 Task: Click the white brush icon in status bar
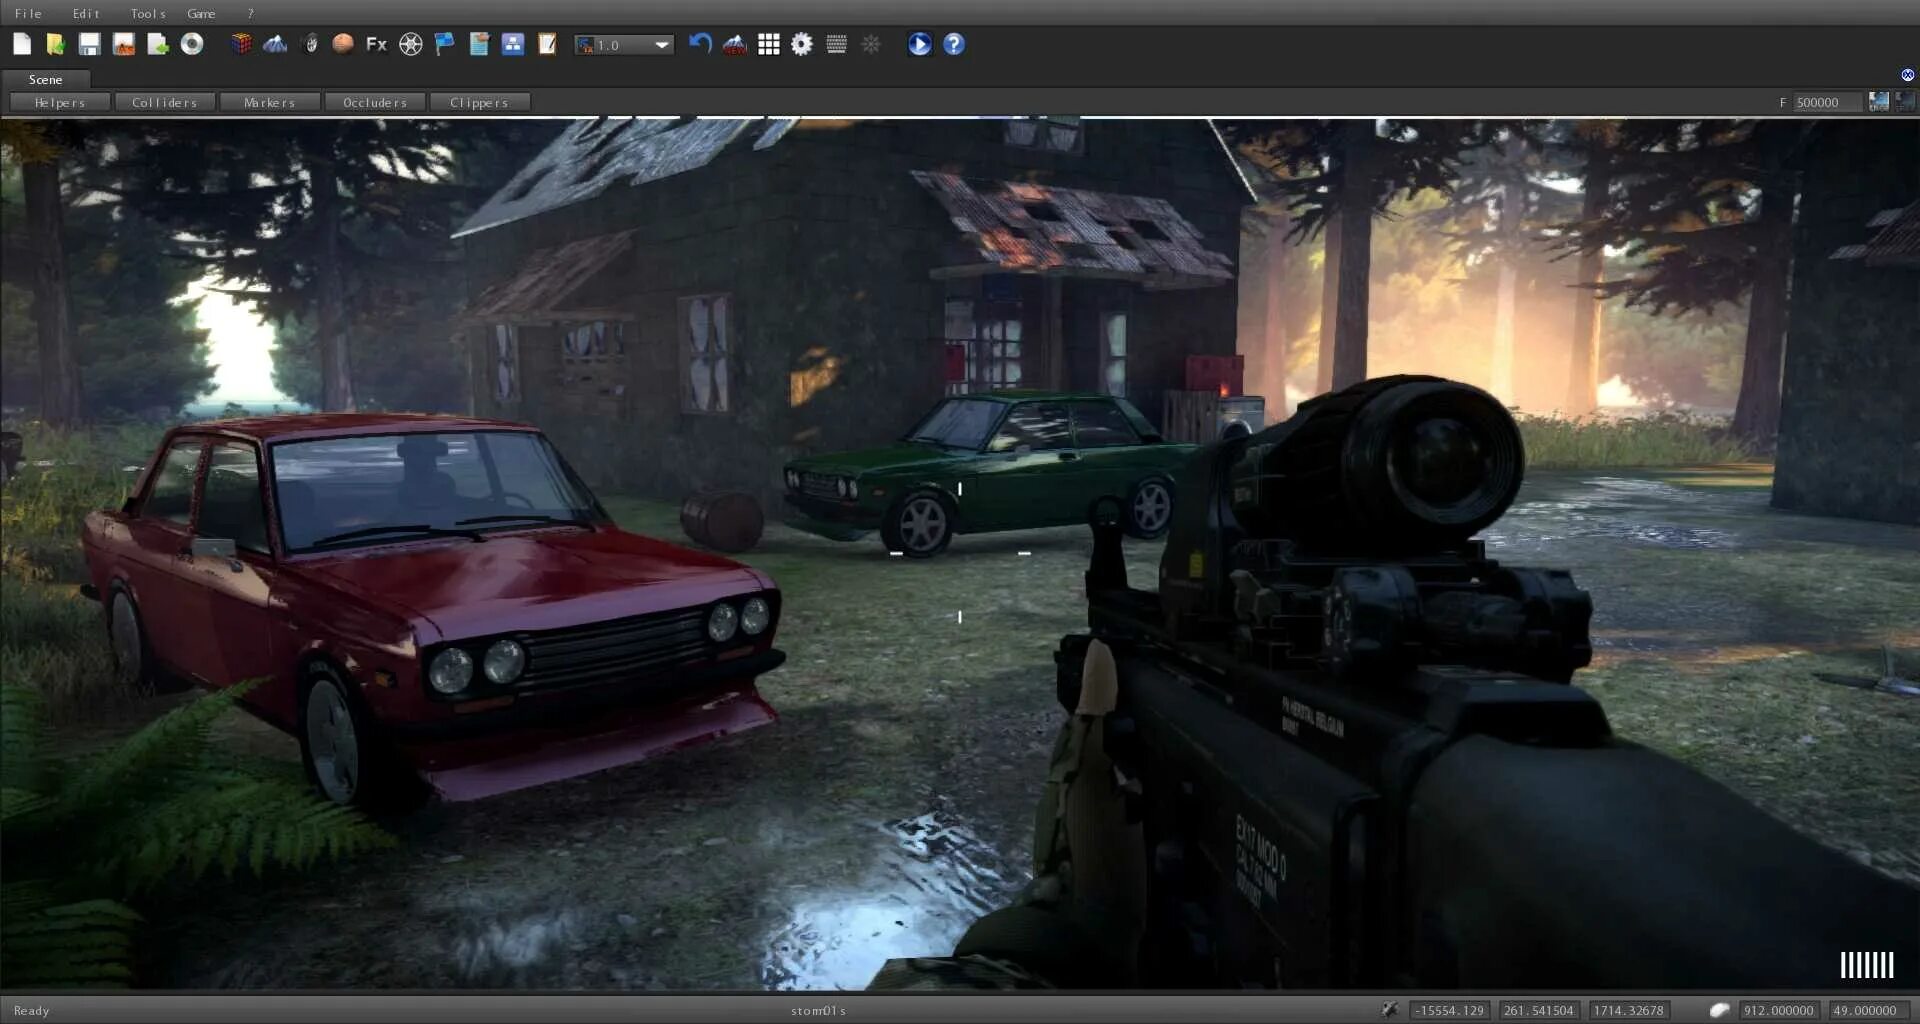click(1719, 1010)
